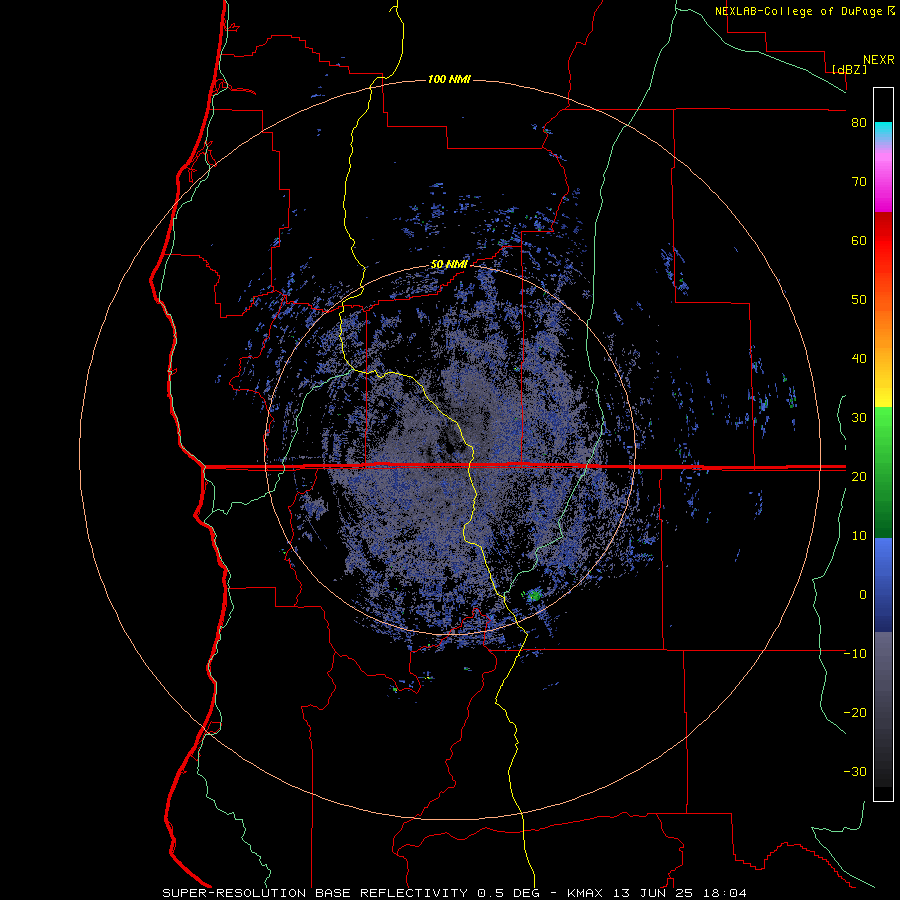Click the 18:04 timestamp in the caption
Viewport: 900px width, 900px height.
point(726,893)
